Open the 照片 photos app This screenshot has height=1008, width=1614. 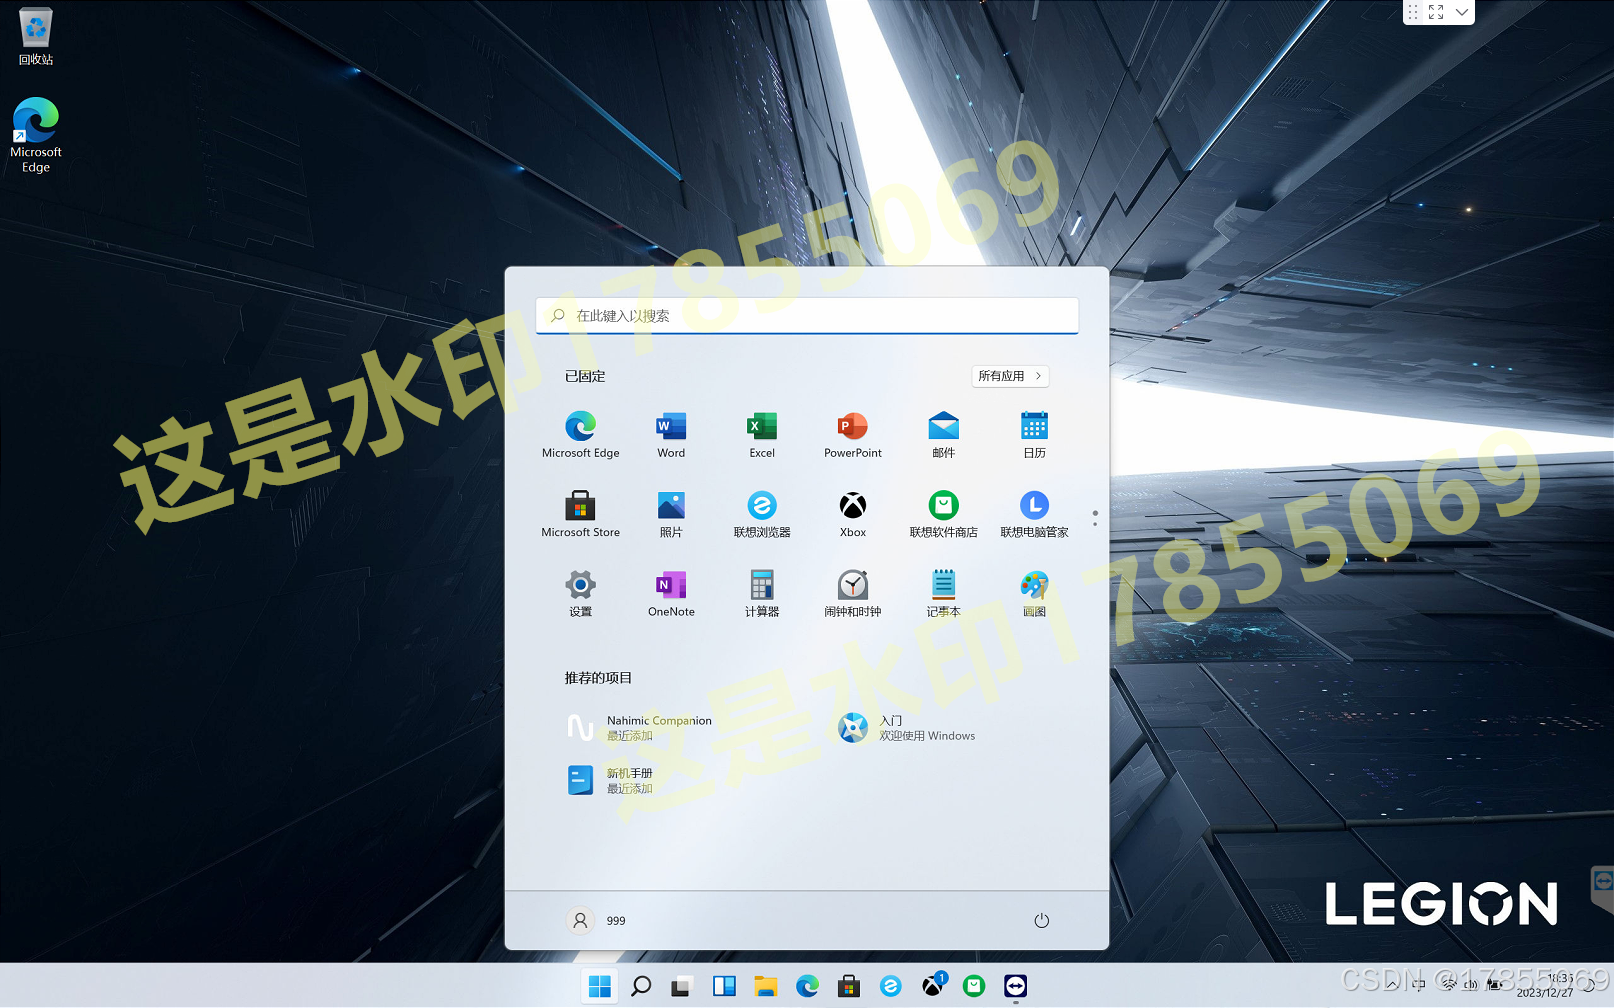[x=671, y=514]
